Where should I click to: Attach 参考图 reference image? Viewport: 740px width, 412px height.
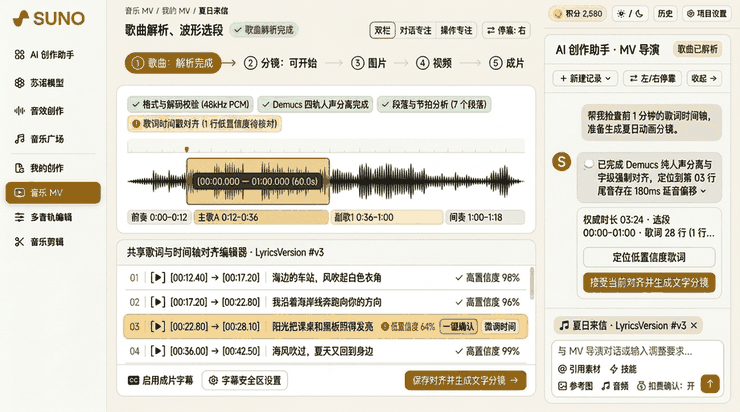pos(575,386)
